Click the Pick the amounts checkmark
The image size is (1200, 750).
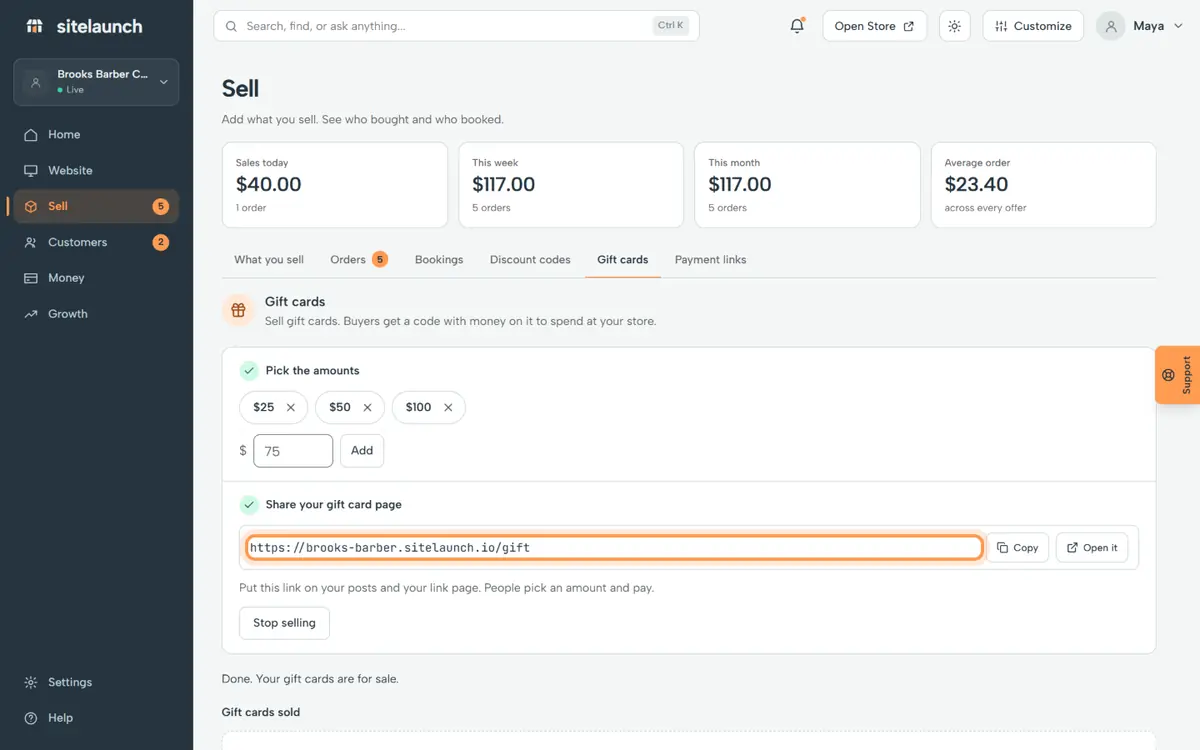click(x=249, y=371)
